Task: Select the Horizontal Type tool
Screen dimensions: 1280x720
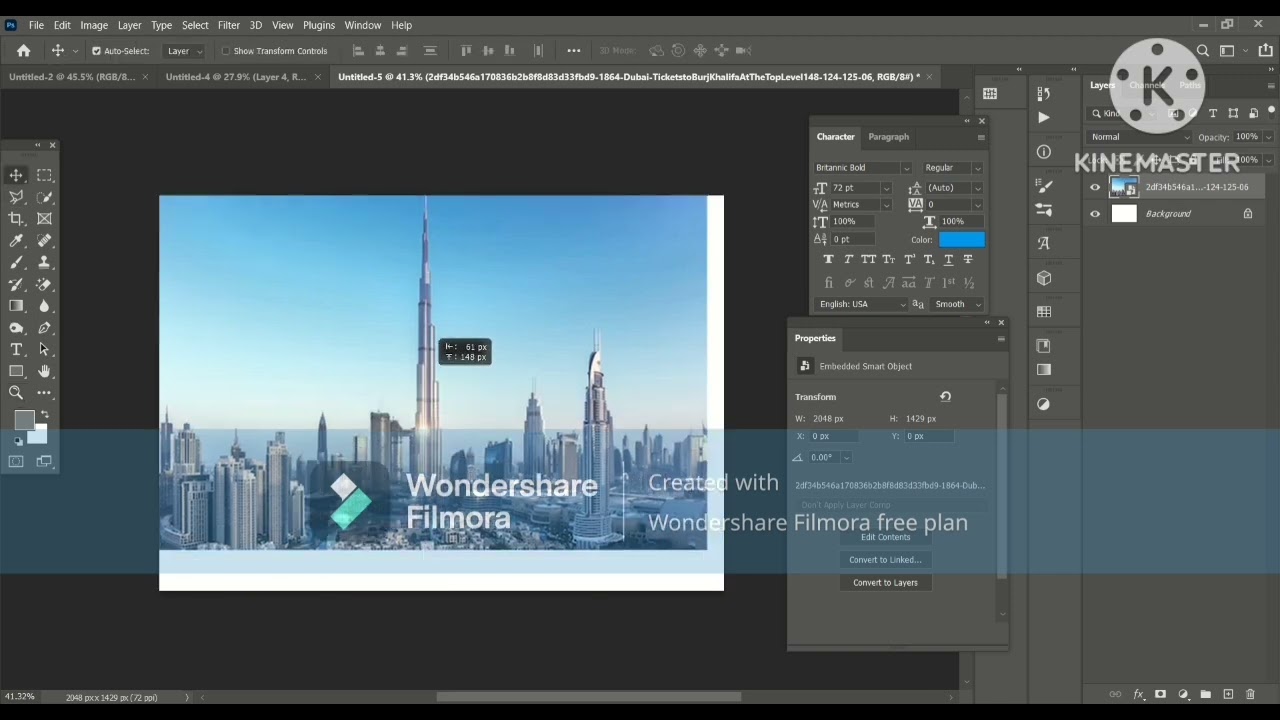Action: point(16,349)
